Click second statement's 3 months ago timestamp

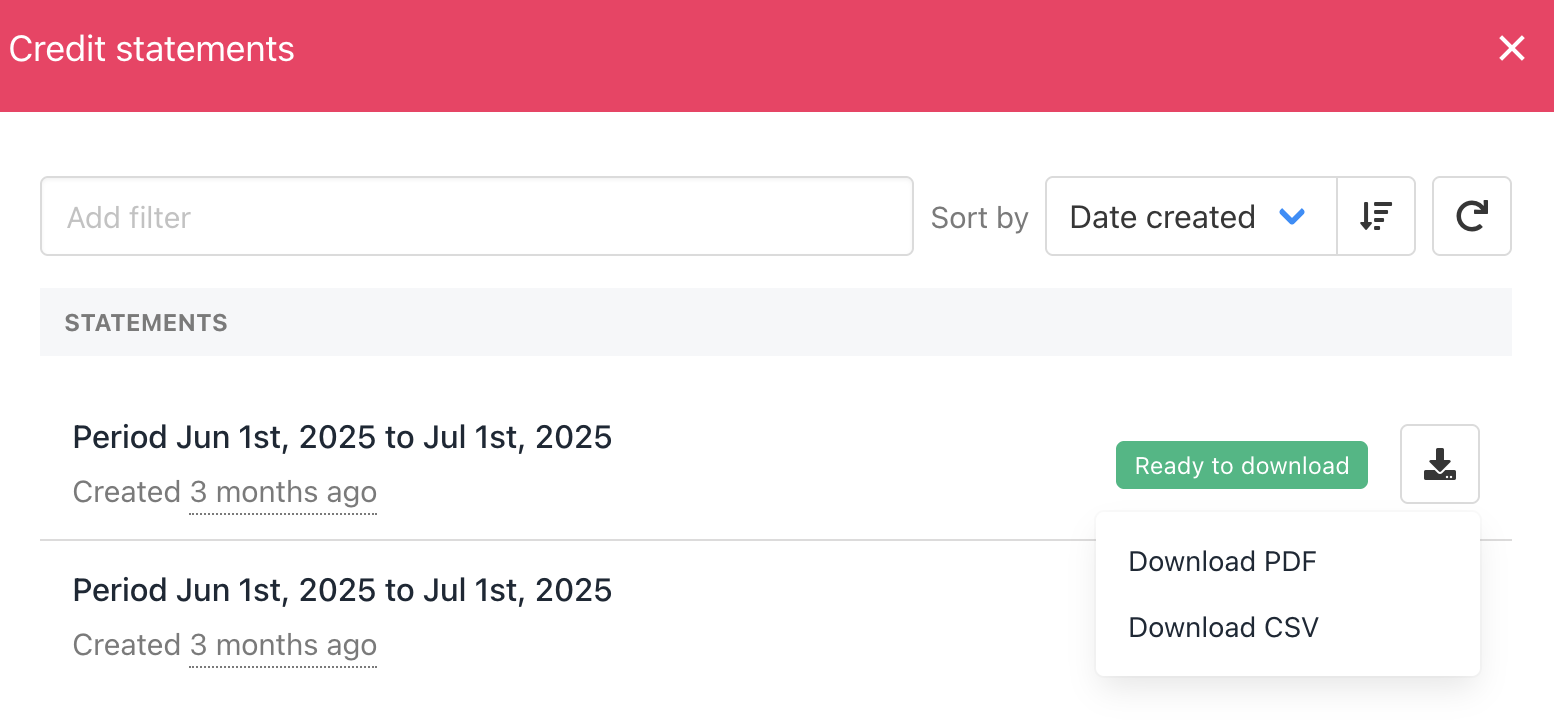click(x=283, y=645)
